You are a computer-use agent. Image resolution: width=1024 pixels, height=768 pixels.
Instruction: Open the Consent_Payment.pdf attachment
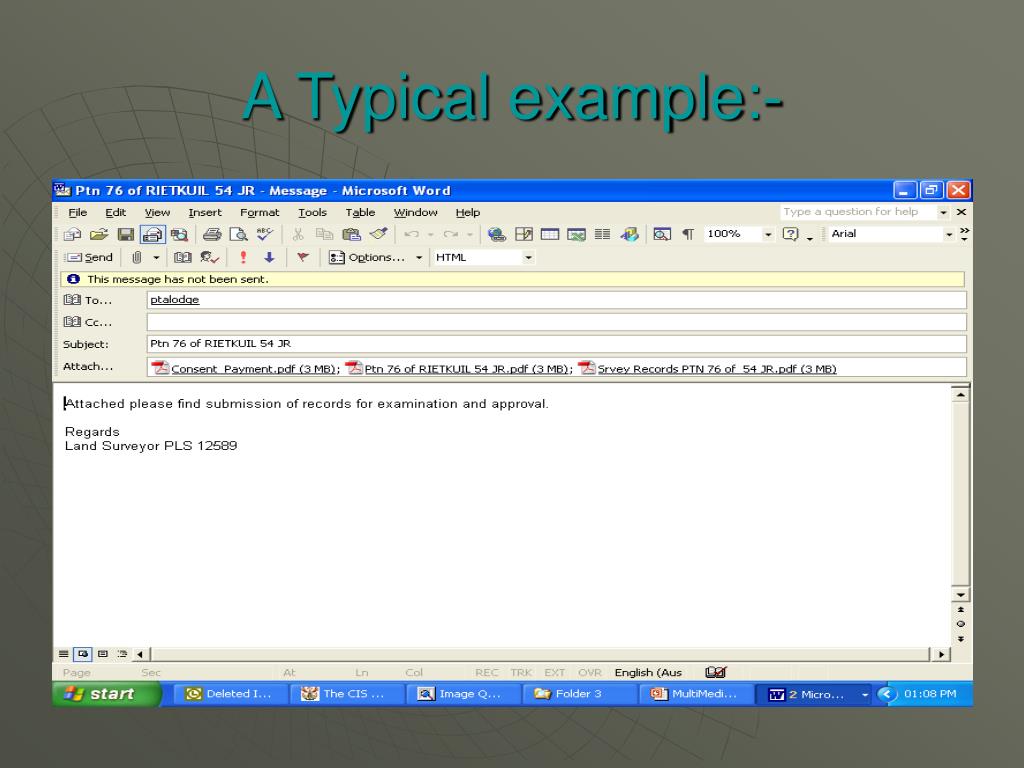[x=245, y=368]
